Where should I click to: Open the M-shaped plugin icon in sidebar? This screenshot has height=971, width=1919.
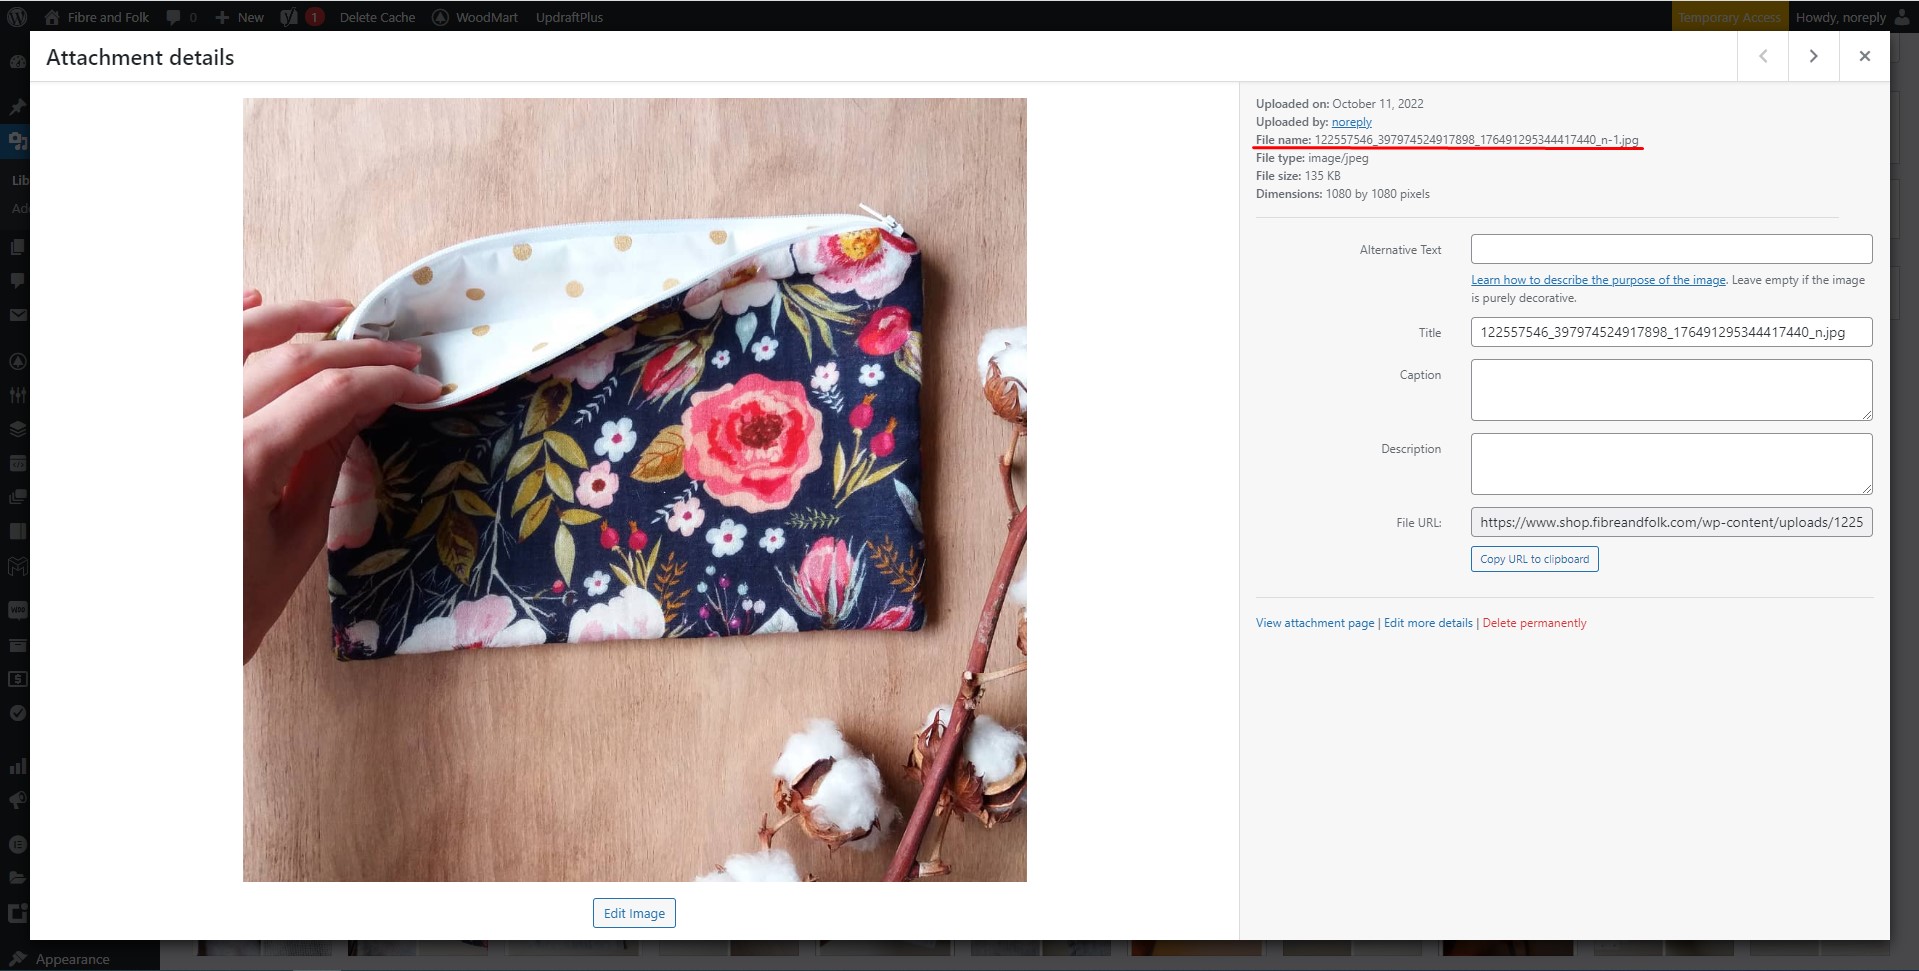[x=17, y=565]
